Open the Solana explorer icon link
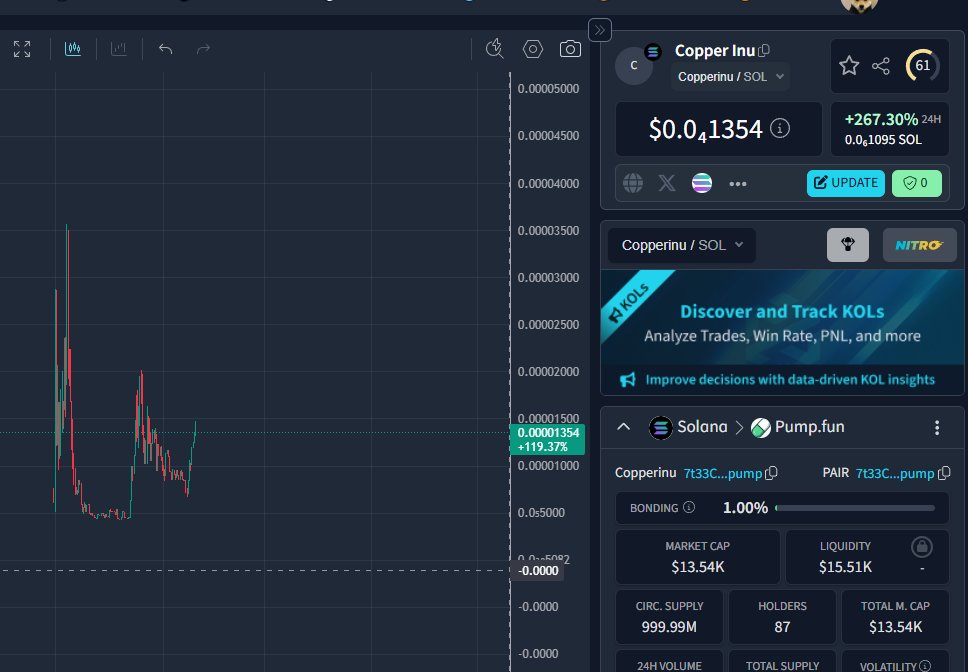968x672 pixels. tap(702, 183)
